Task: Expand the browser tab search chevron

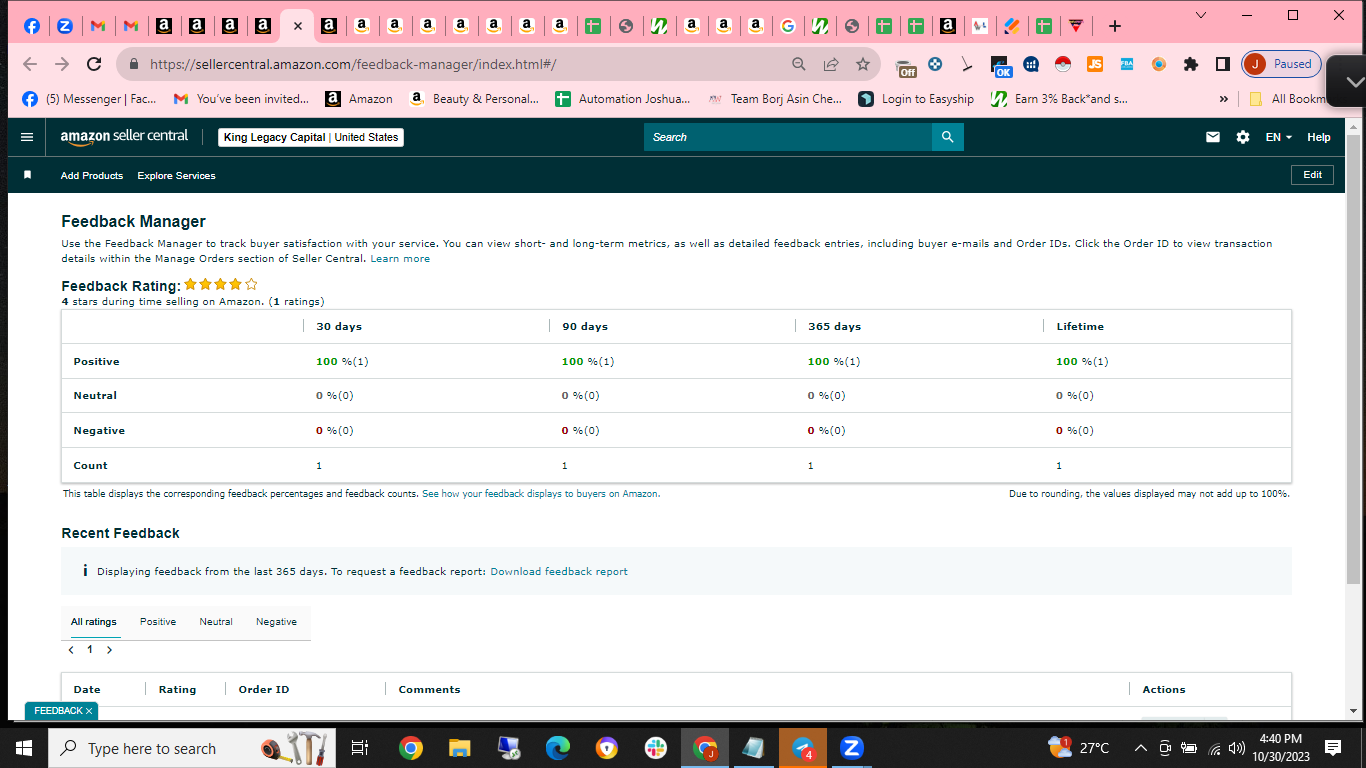Action: click(x=1201, y=15)
